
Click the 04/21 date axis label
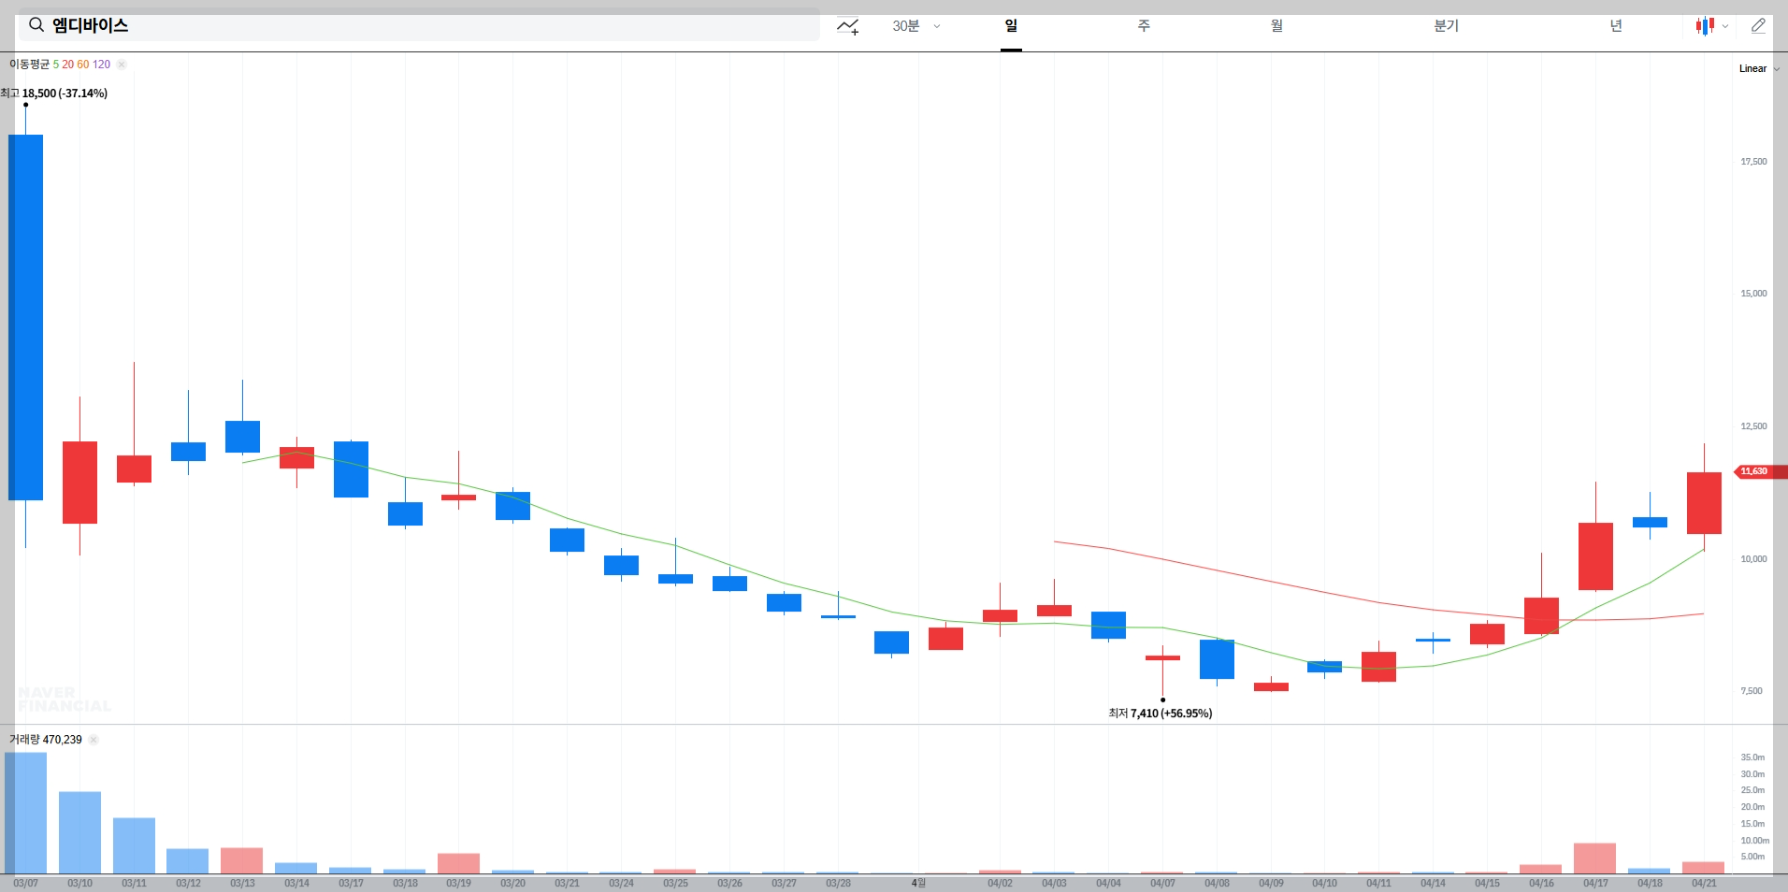coord(1704,883)
